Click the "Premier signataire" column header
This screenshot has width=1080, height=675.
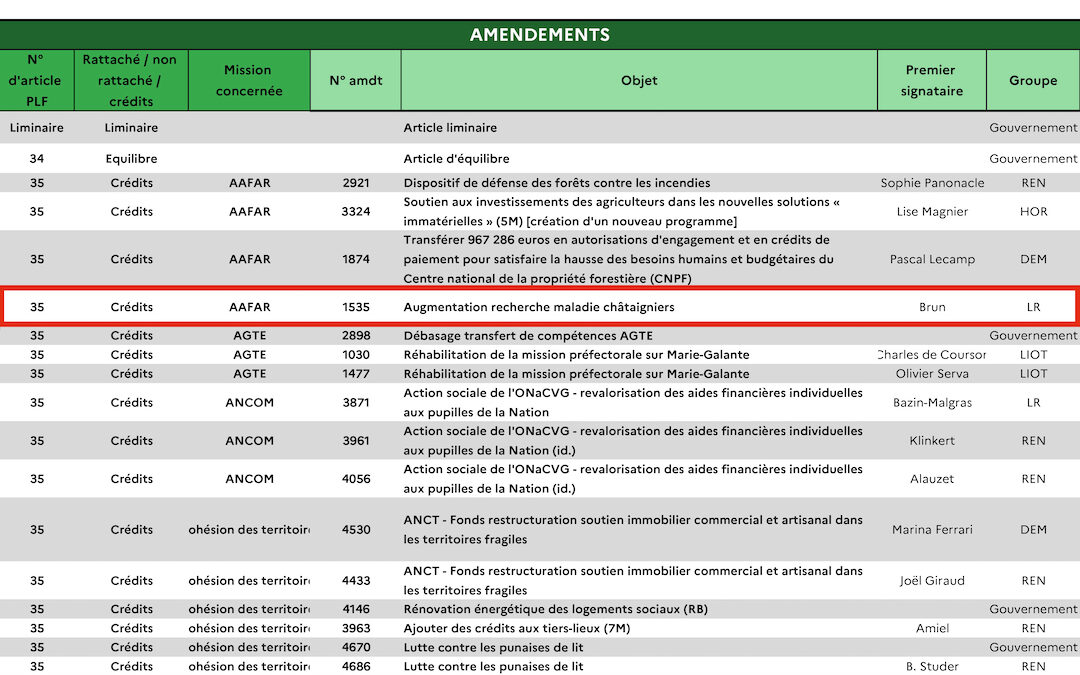[931, 80]
